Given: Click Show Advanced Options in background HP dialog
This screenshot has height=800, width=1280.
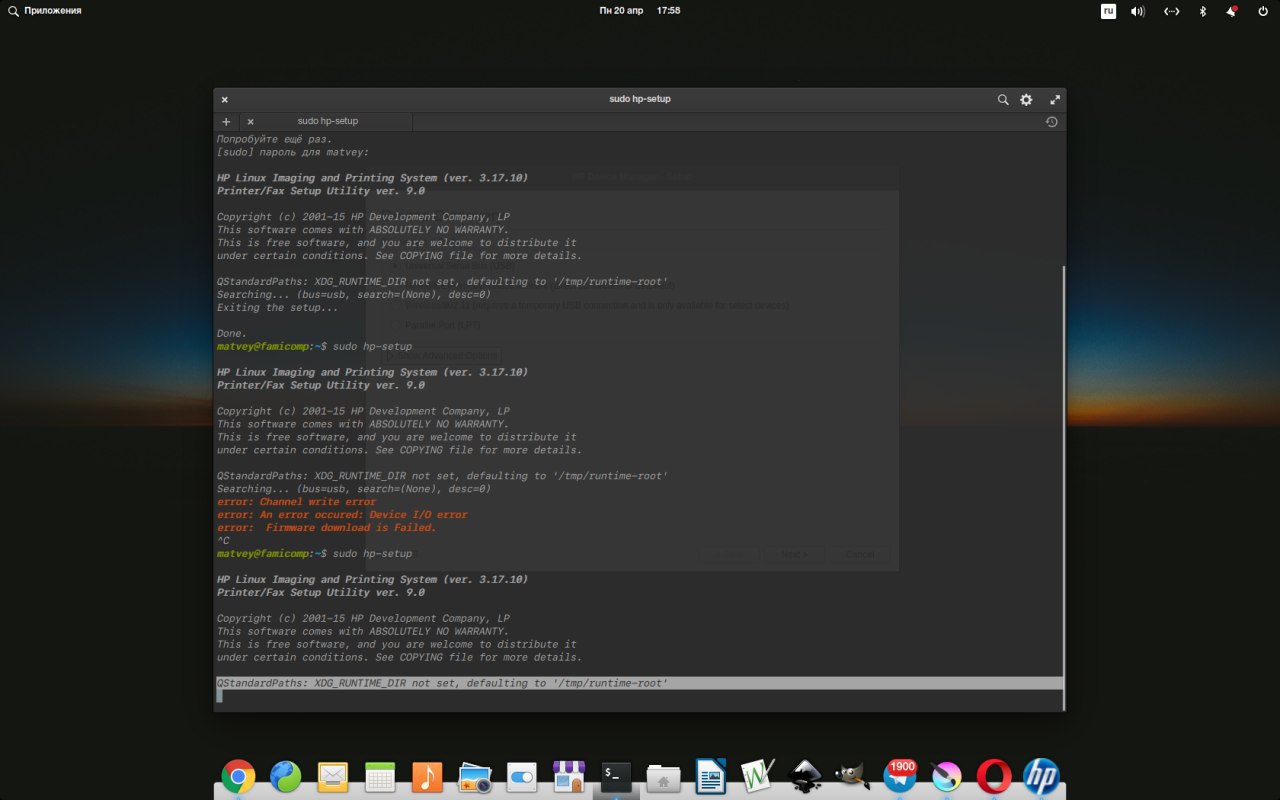Looking at the screenshot, I should click(x=444, y=355).
